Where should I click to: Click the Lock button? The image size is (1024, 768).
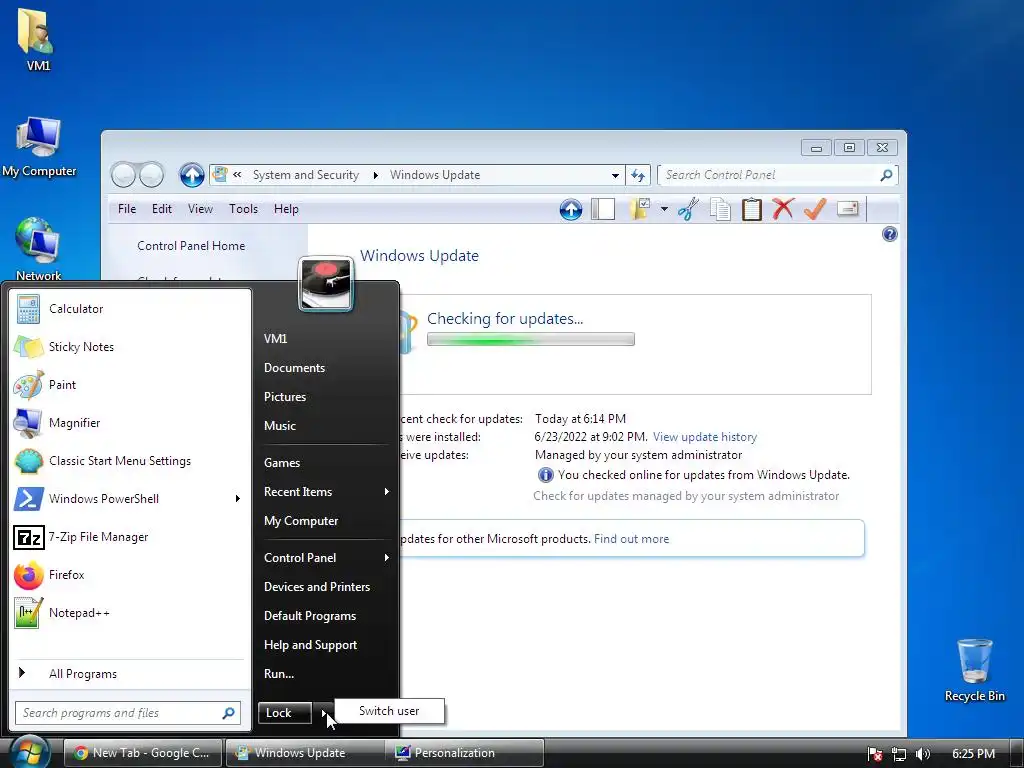pos(285,713)
